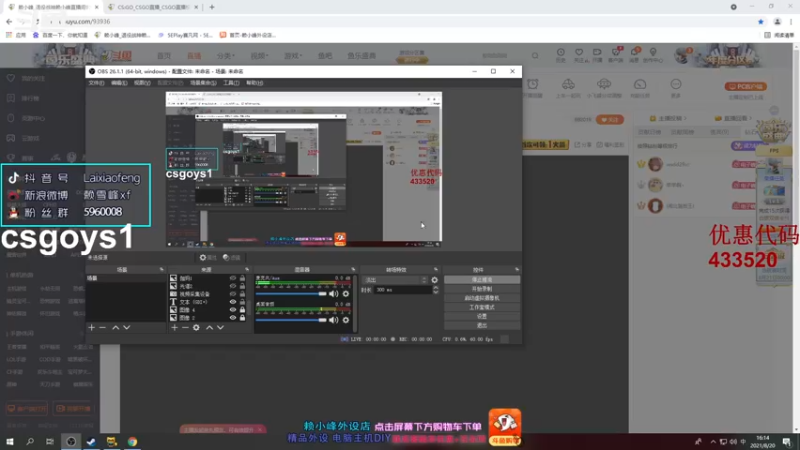Open the 场景集合(S) menu in OBS
800x450 pixels.
coord(203,83)
